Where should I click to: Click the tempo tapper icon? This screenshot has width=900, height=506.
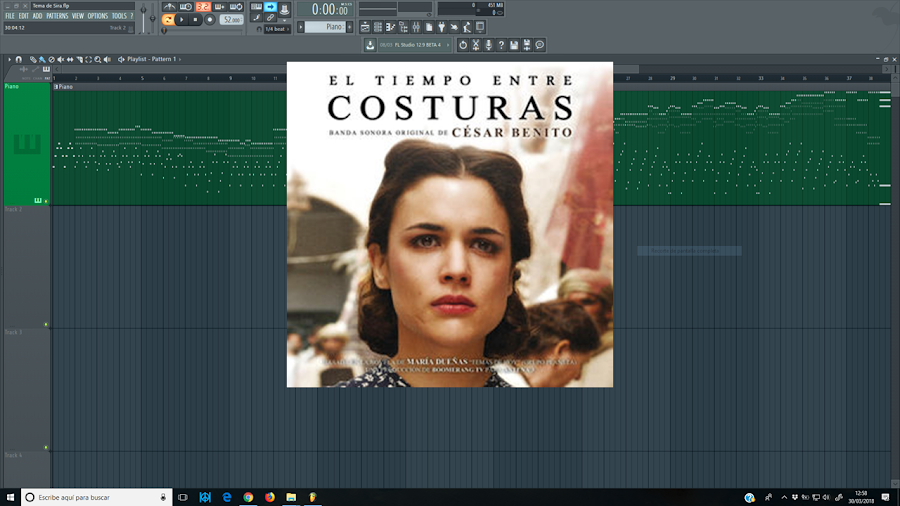pyautogui.click(x=454, y=27)
